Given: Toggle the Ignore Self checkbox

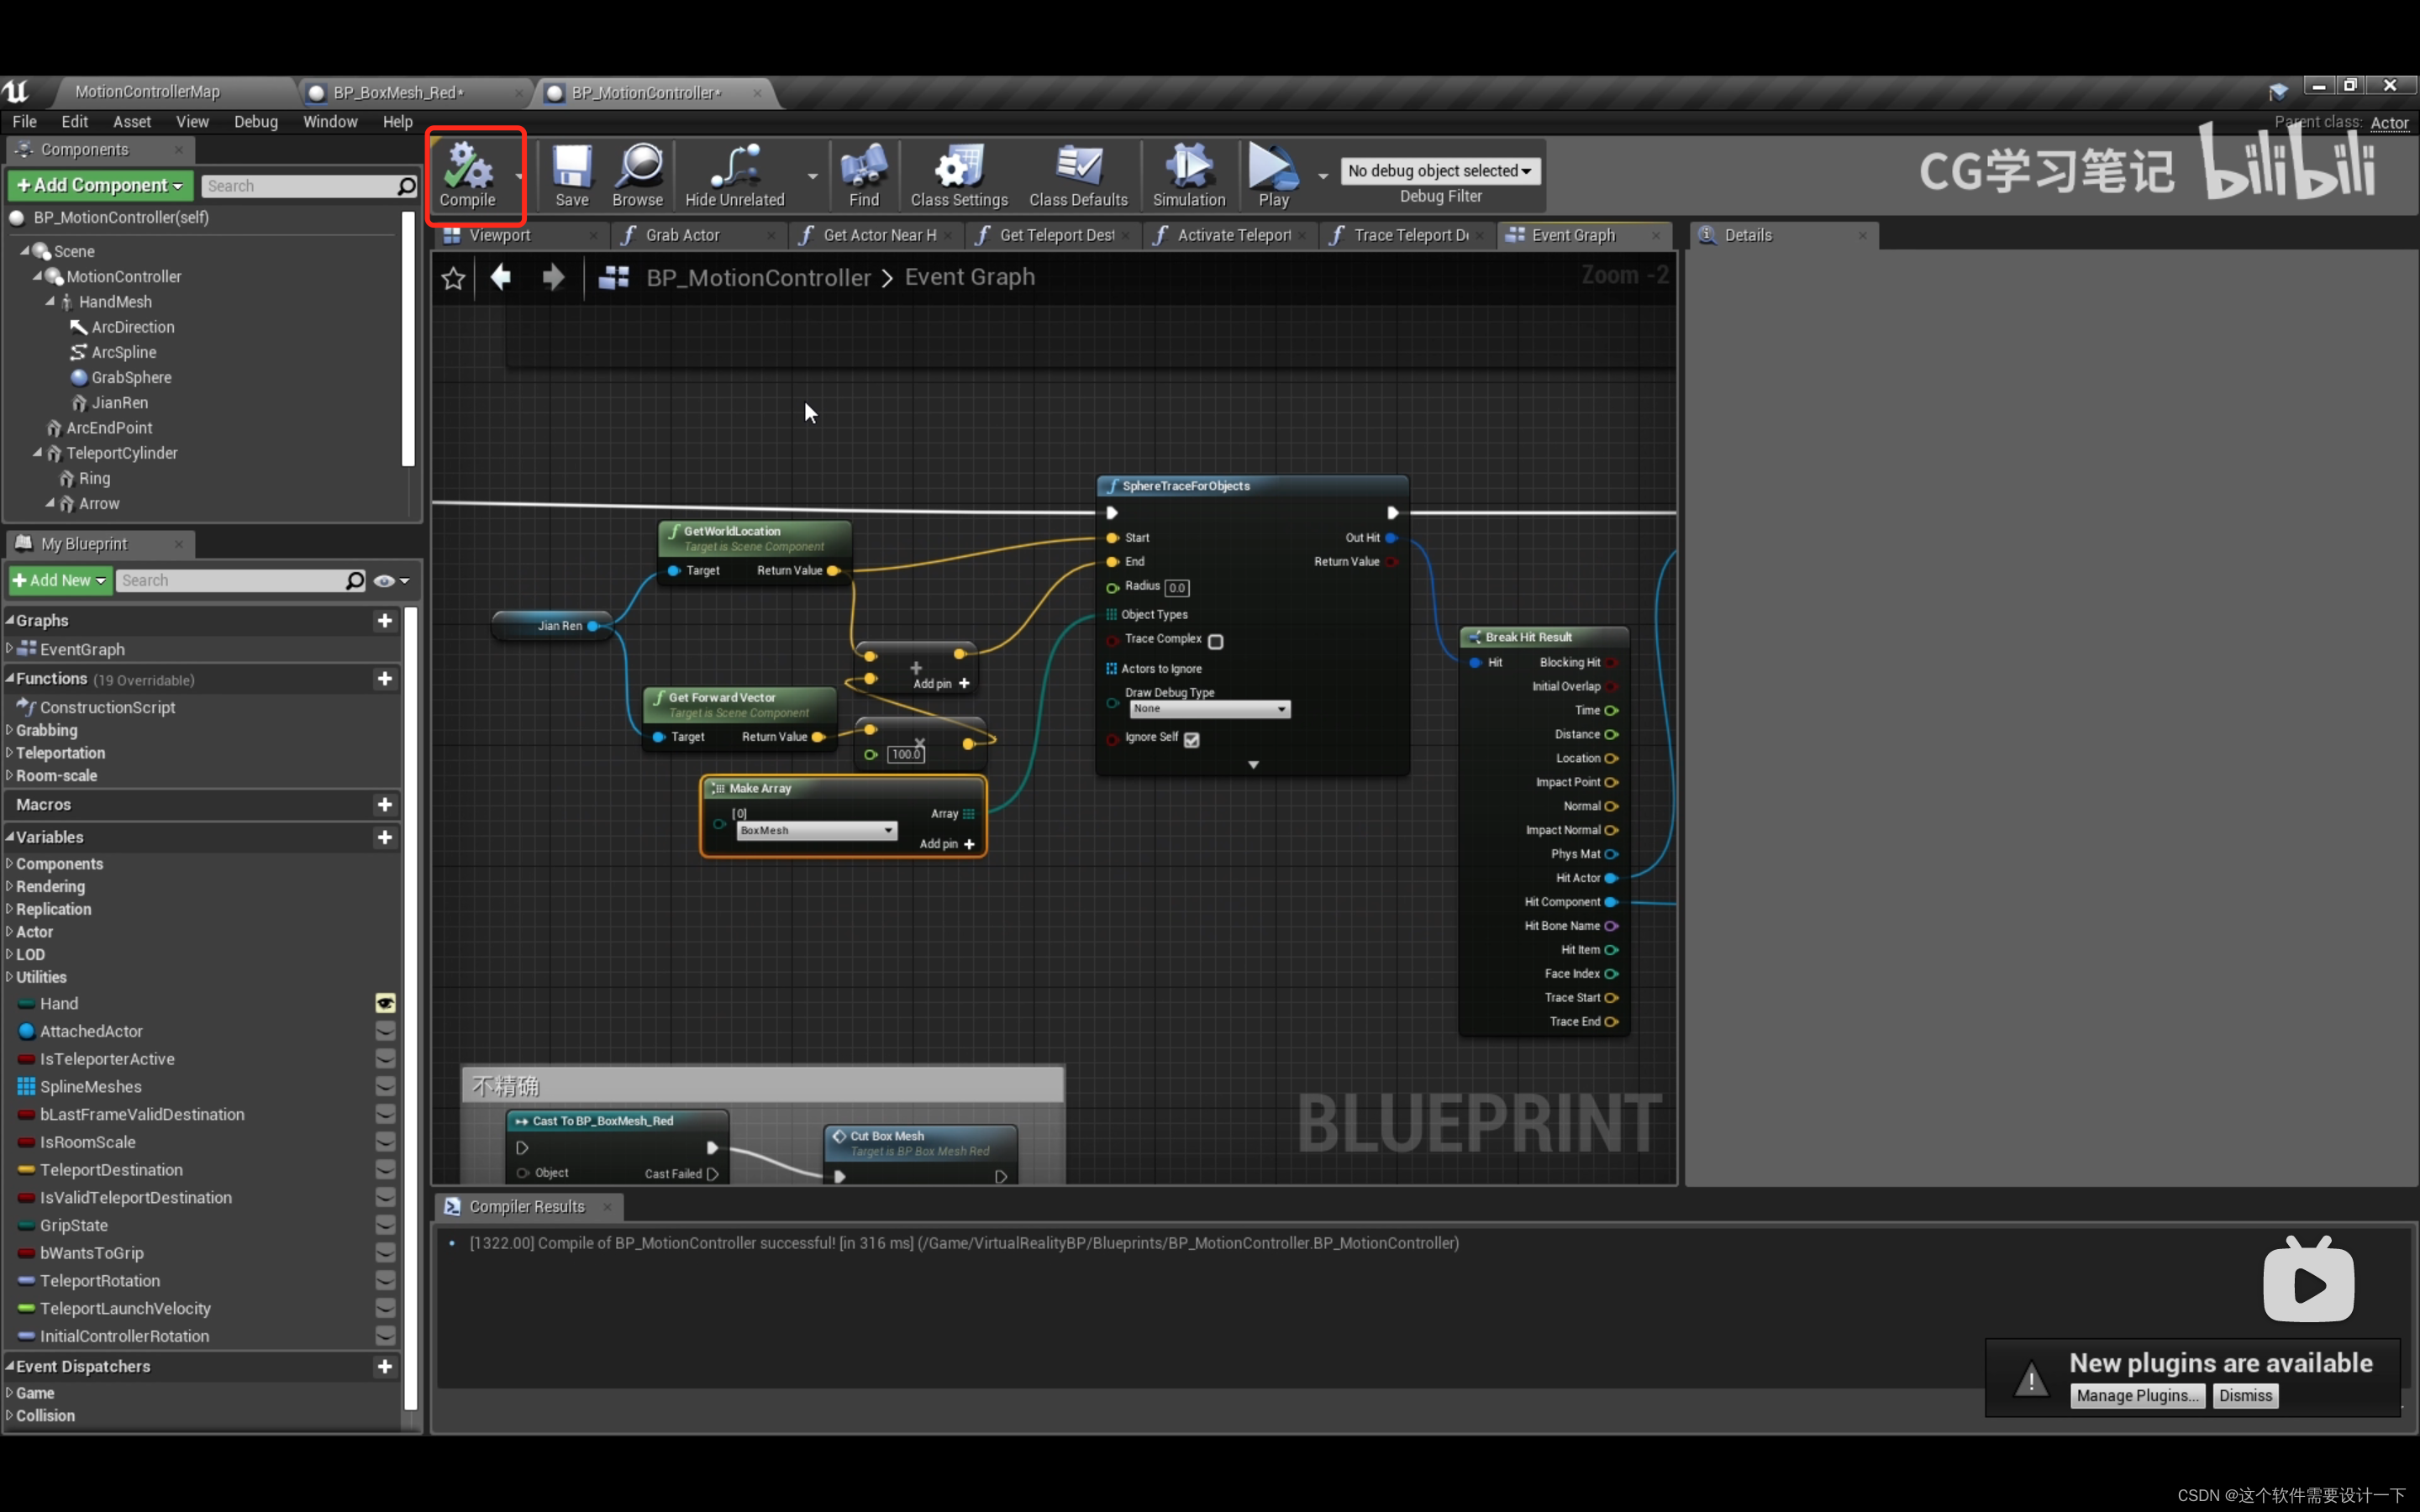Looking at the screenshot, I should tap(1192, 737).
